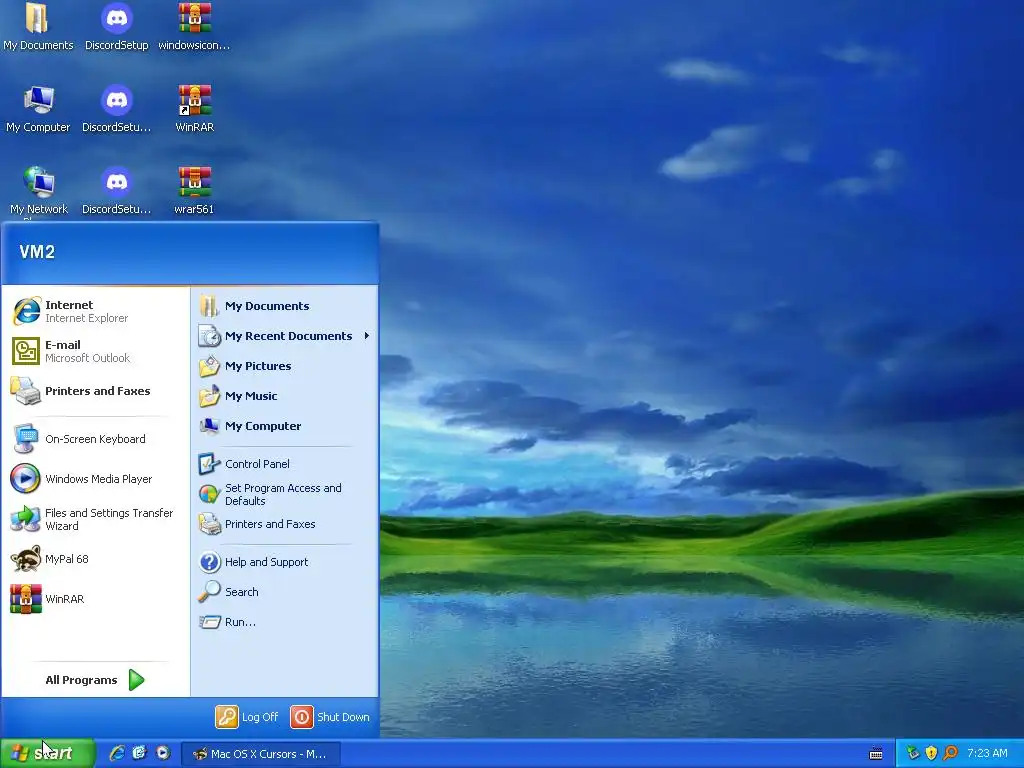Switch to Mac OS X Cursors taskbar window

tap(261, 754)
